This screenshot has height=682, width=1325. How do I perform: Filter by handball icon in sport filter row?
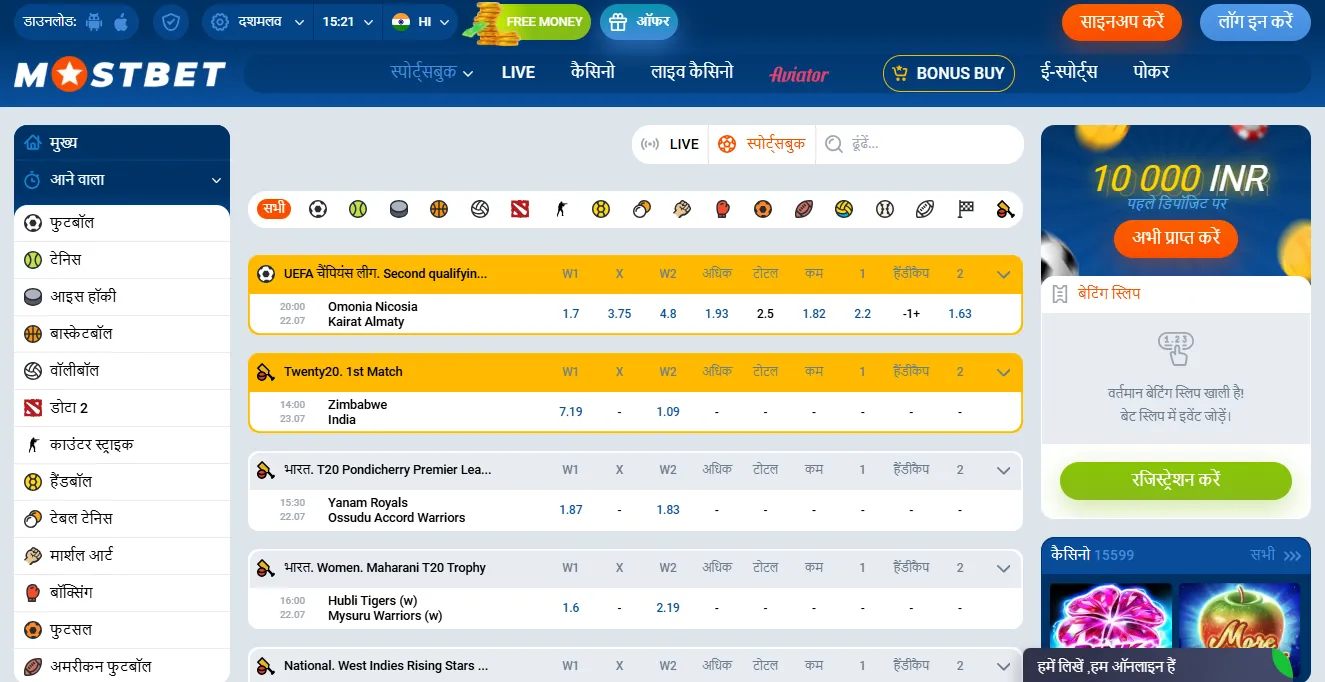(601, 209)
